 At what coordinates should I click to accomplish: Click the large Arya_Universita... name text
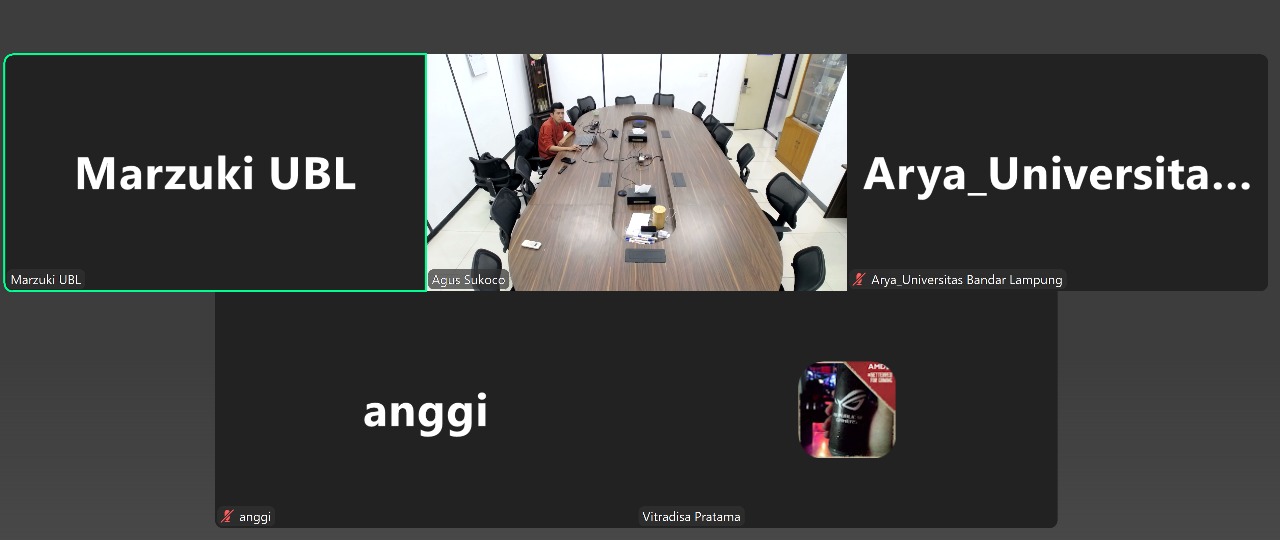tap(1057, 174)
